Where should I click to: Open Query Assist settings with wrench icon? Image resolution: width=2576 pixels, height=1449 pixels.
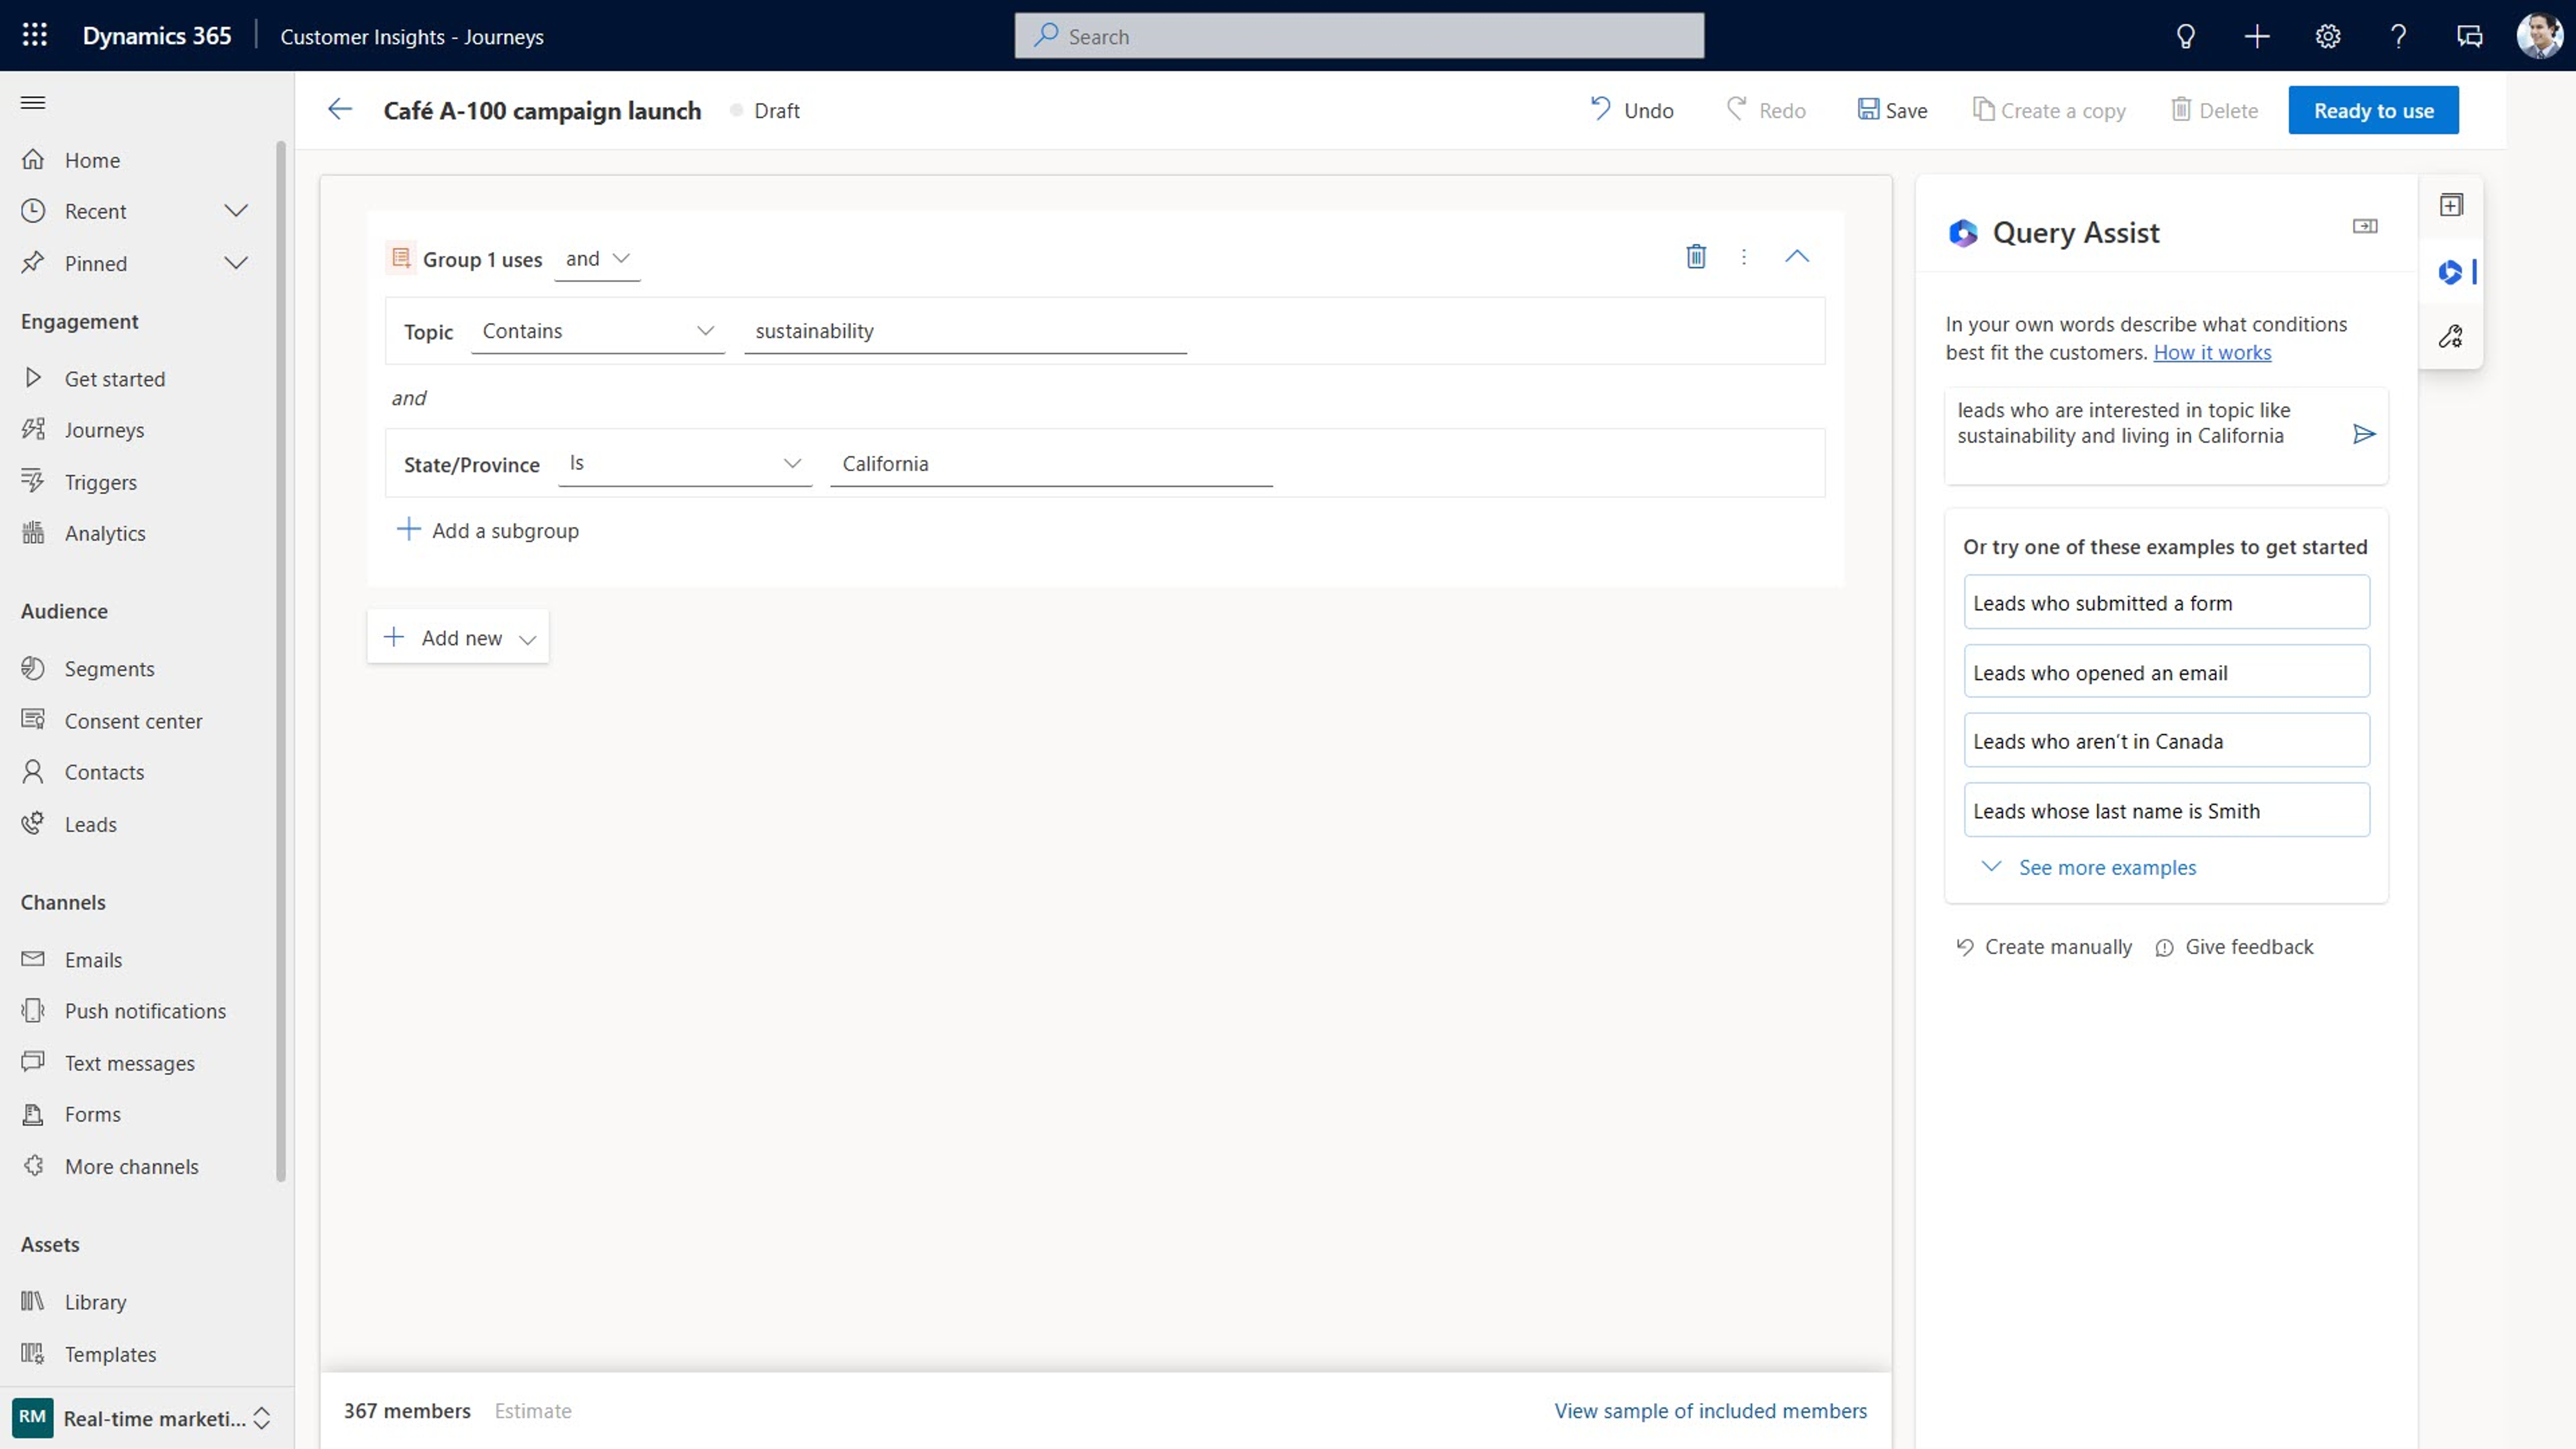pyautogui.click(x=2451, y=336)
